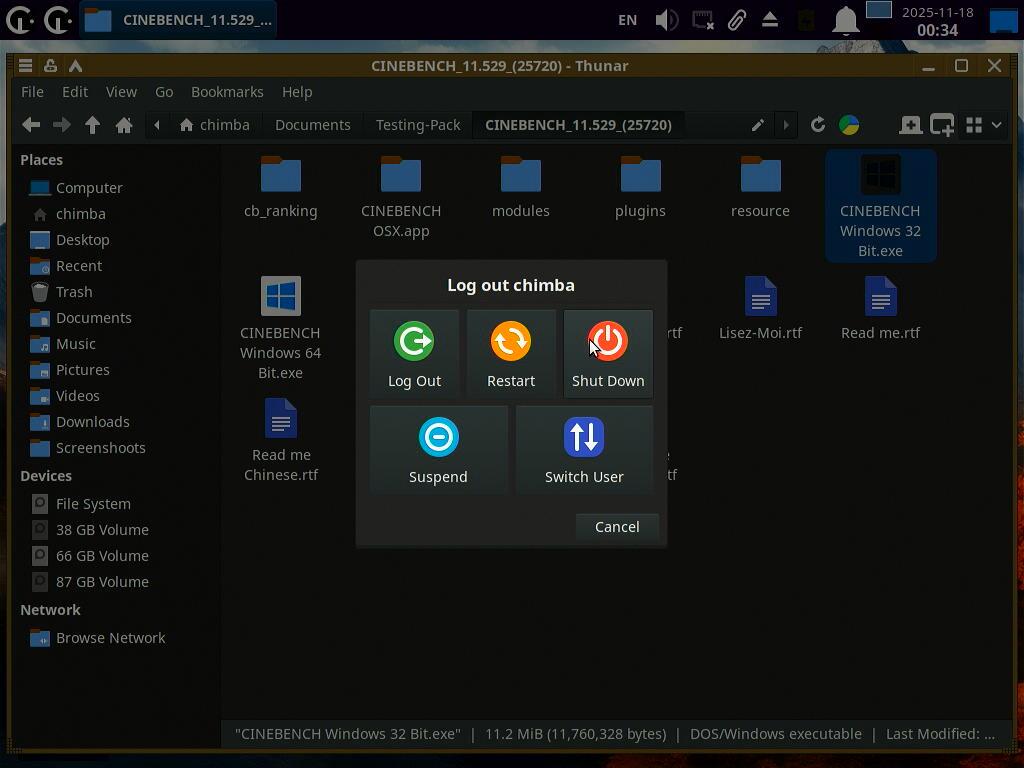Click the edit path pencil icon
Viewport: 1024px width, 768px height.
click(x=758, y=125)
